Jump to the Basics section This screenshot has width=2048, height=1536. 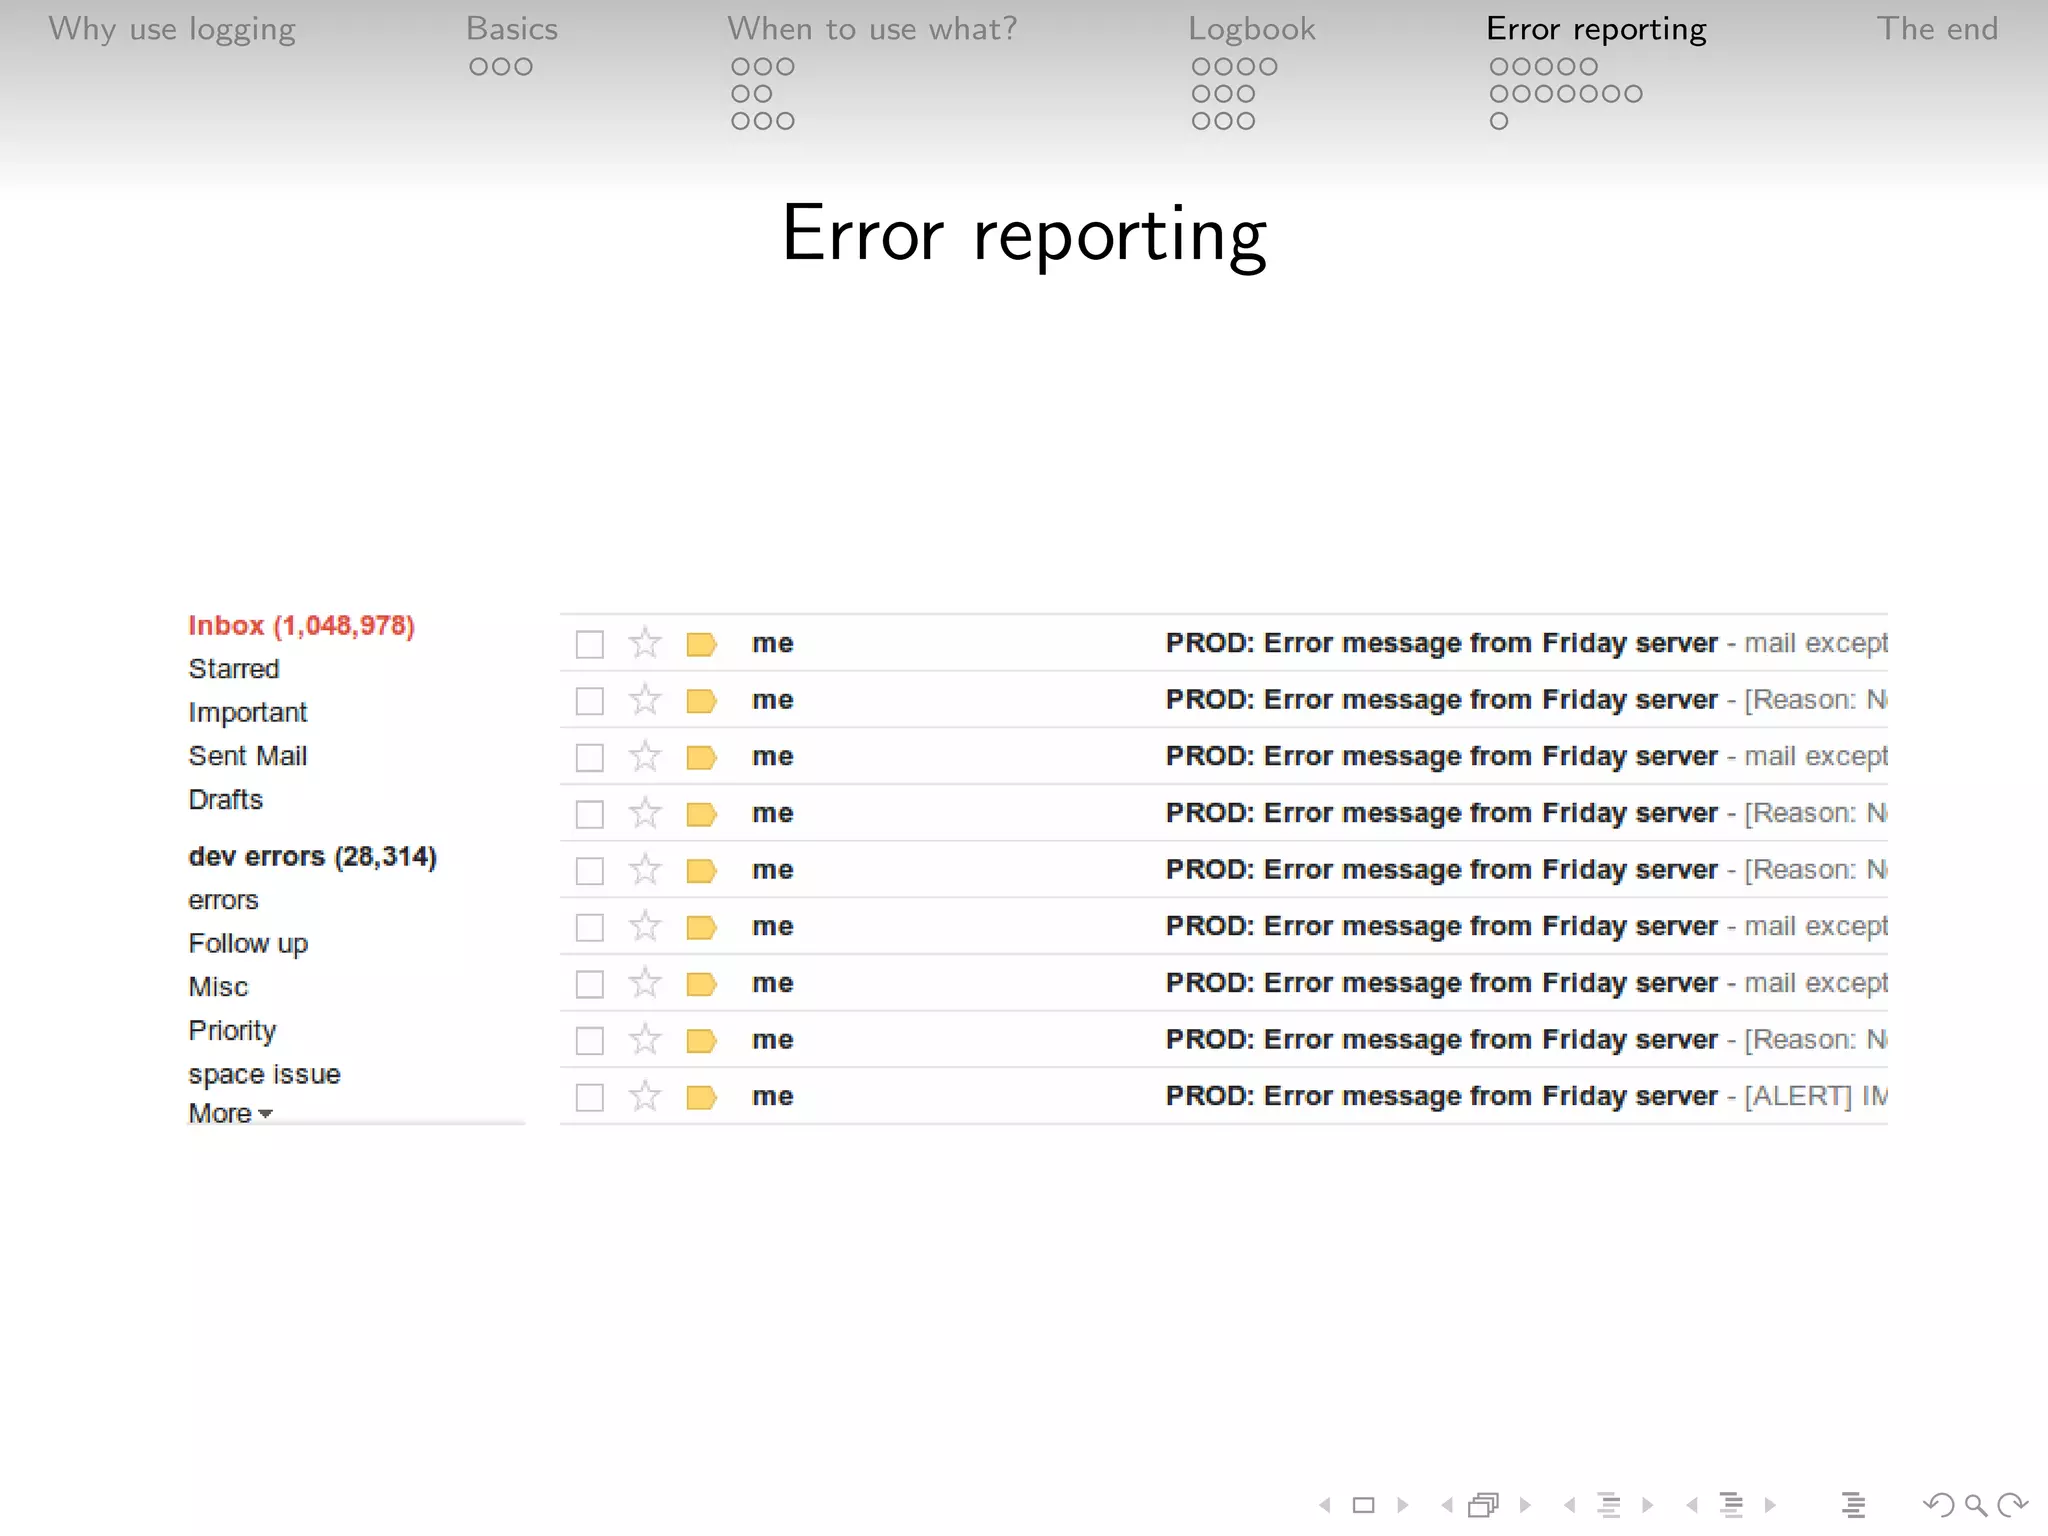512,29
